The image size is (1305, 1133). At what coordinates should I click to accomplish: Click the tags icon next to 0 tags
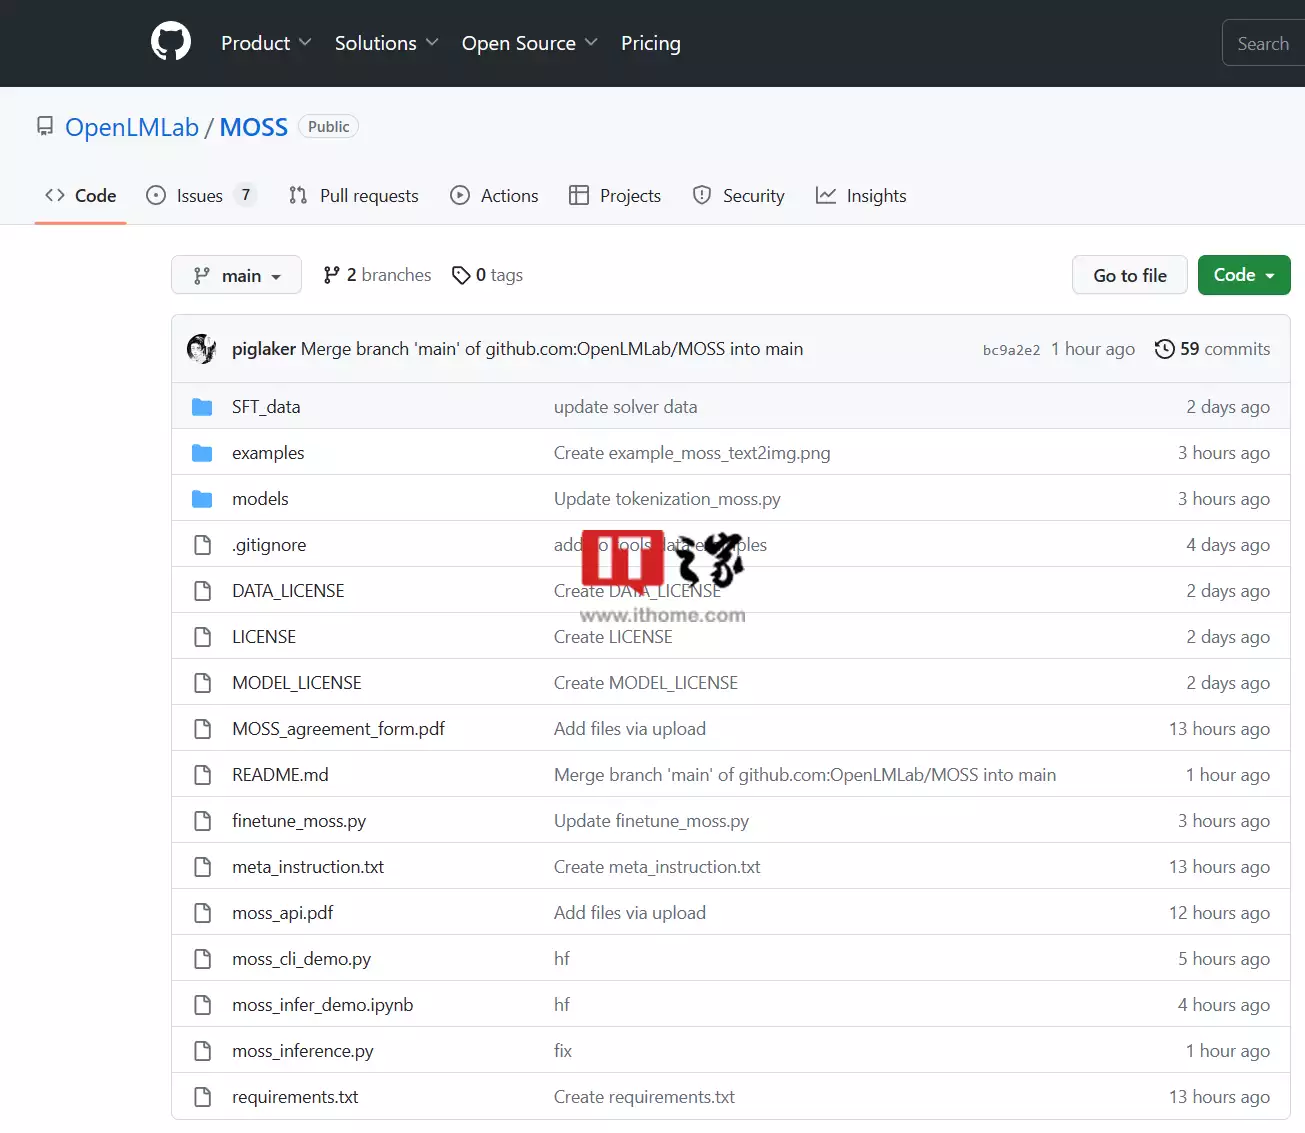click(x=461, y=275)
